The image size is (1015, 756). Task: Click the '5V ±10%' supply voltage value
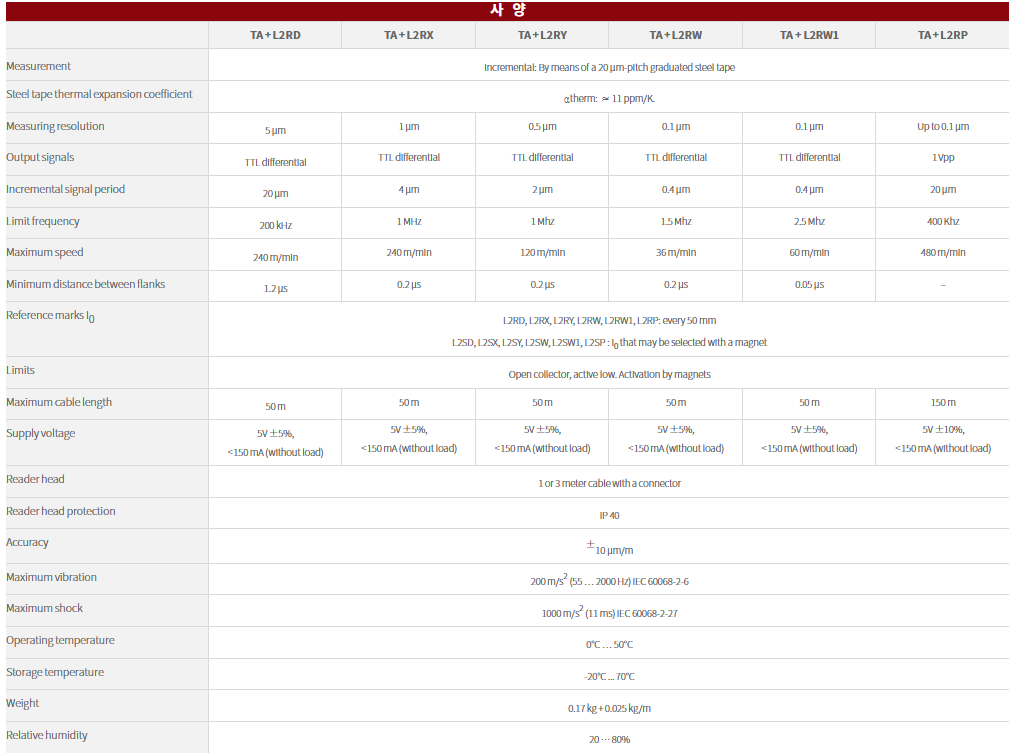click(x=942, y=430)
